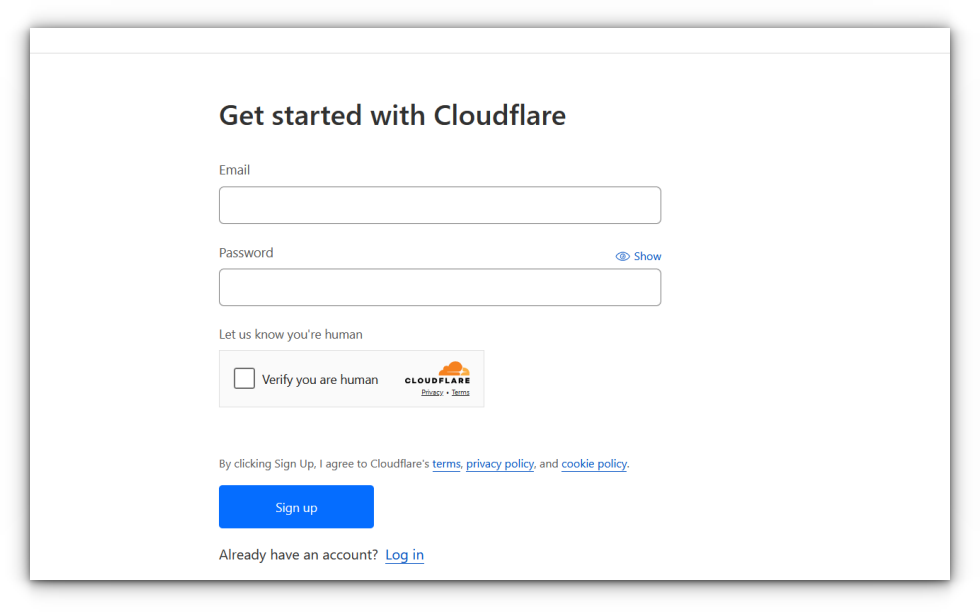Open the Terms link under the Cloudflare logo

(460, 393)
